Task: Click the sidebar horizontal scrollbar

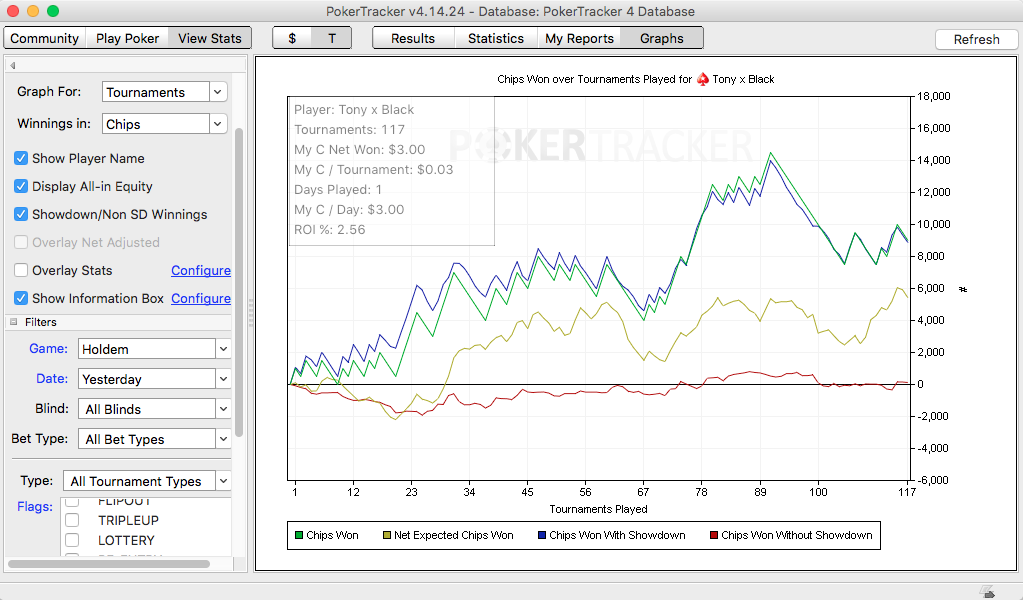Action: click(x=108, y=564)
